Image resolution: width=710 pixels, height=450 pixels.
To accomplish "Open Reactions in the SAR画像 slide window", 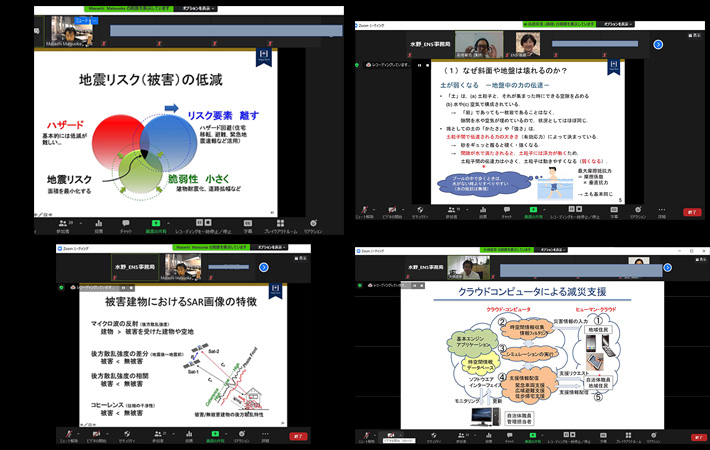I will click(242, 436).
